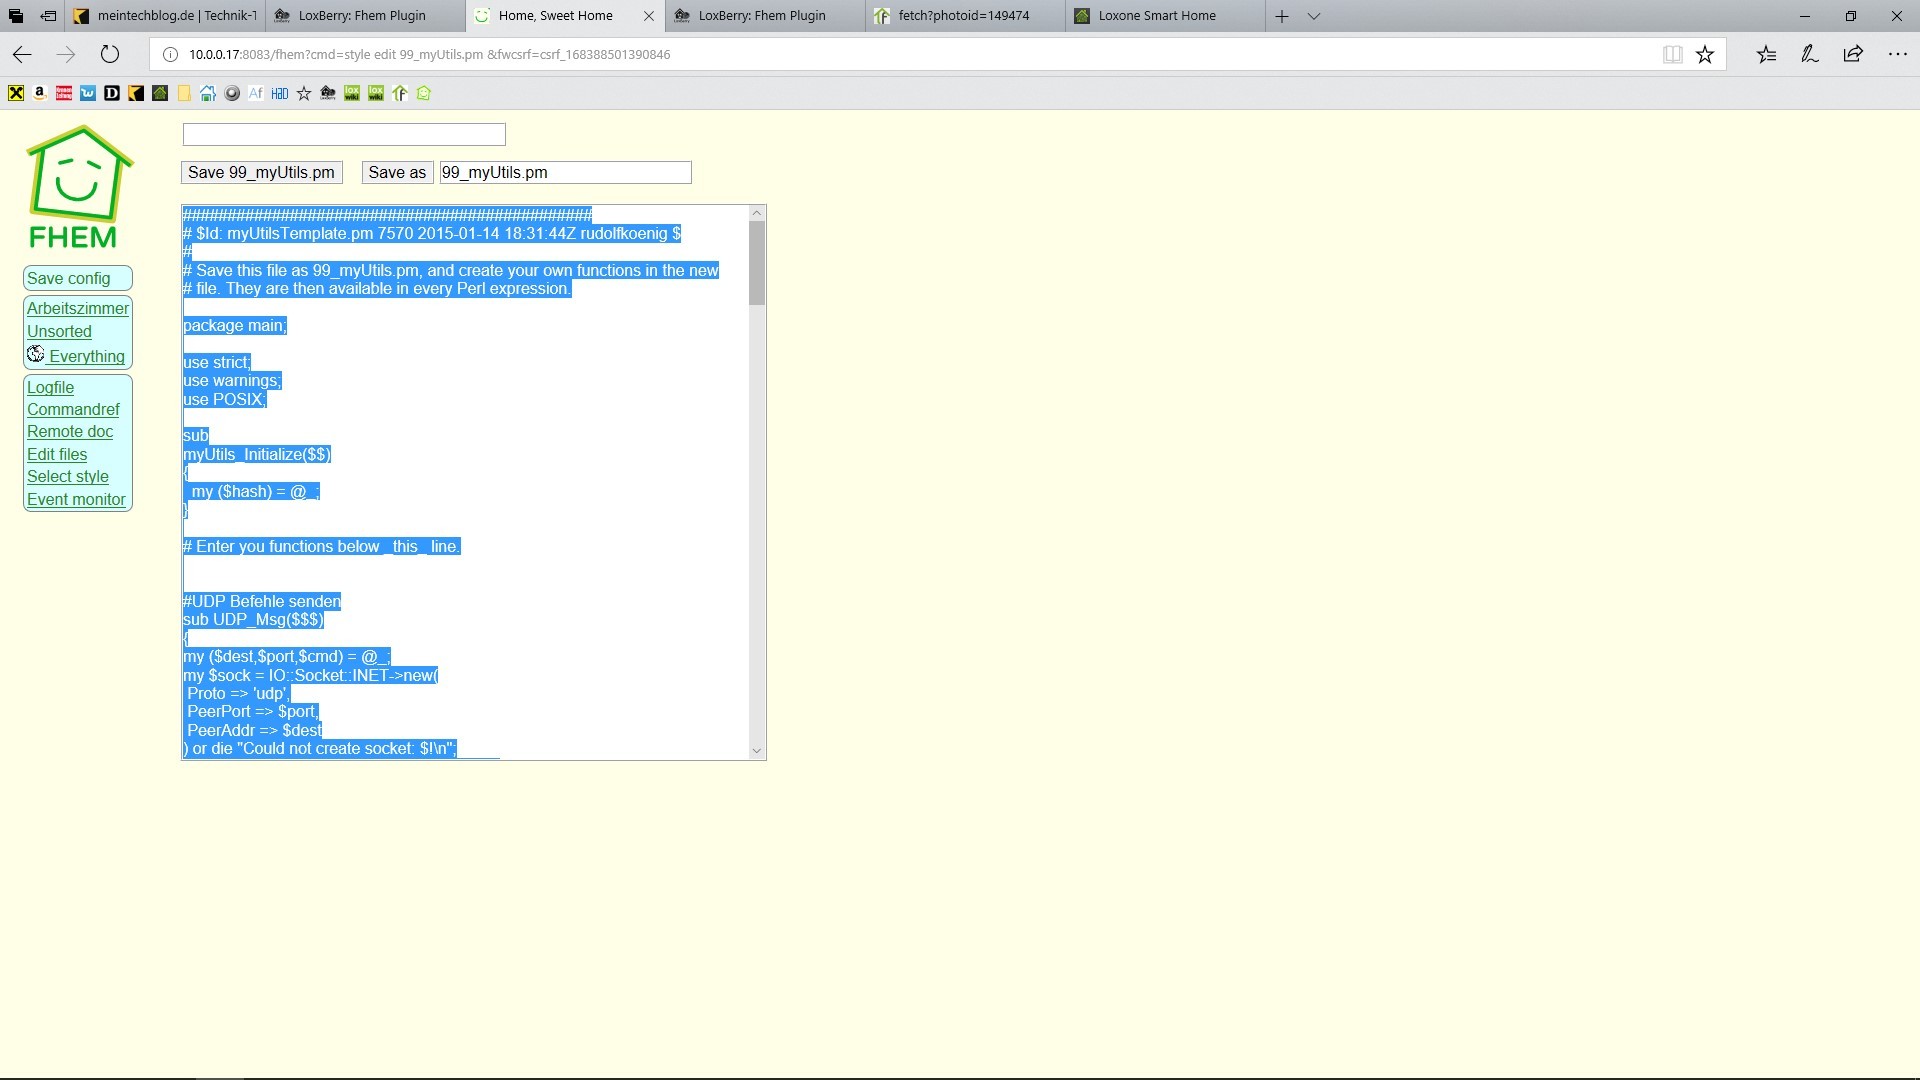Click Save 99_myUtils.pm button
The width and height of the screenshot is (1920, 1080).
click(x=261, y=172)
